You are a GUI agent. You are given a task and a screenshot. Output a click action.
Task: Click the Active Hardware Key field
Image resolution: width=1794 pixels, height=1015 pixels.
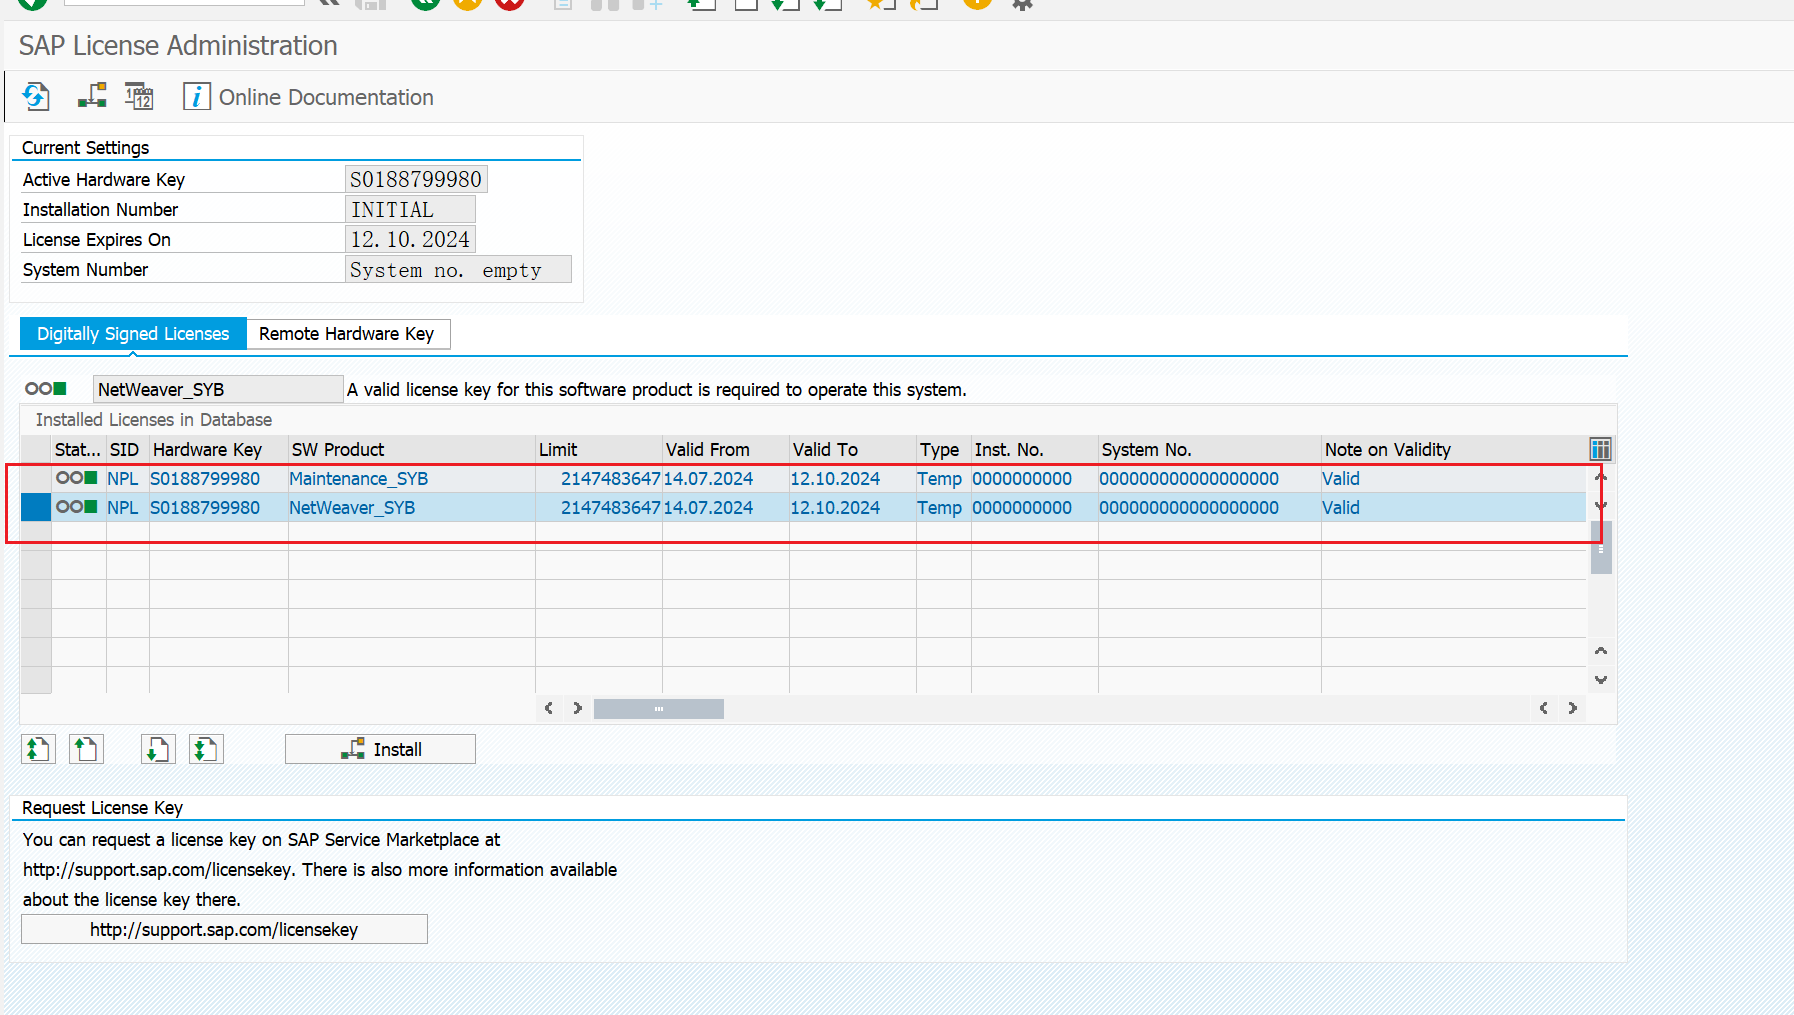(416, 180)
